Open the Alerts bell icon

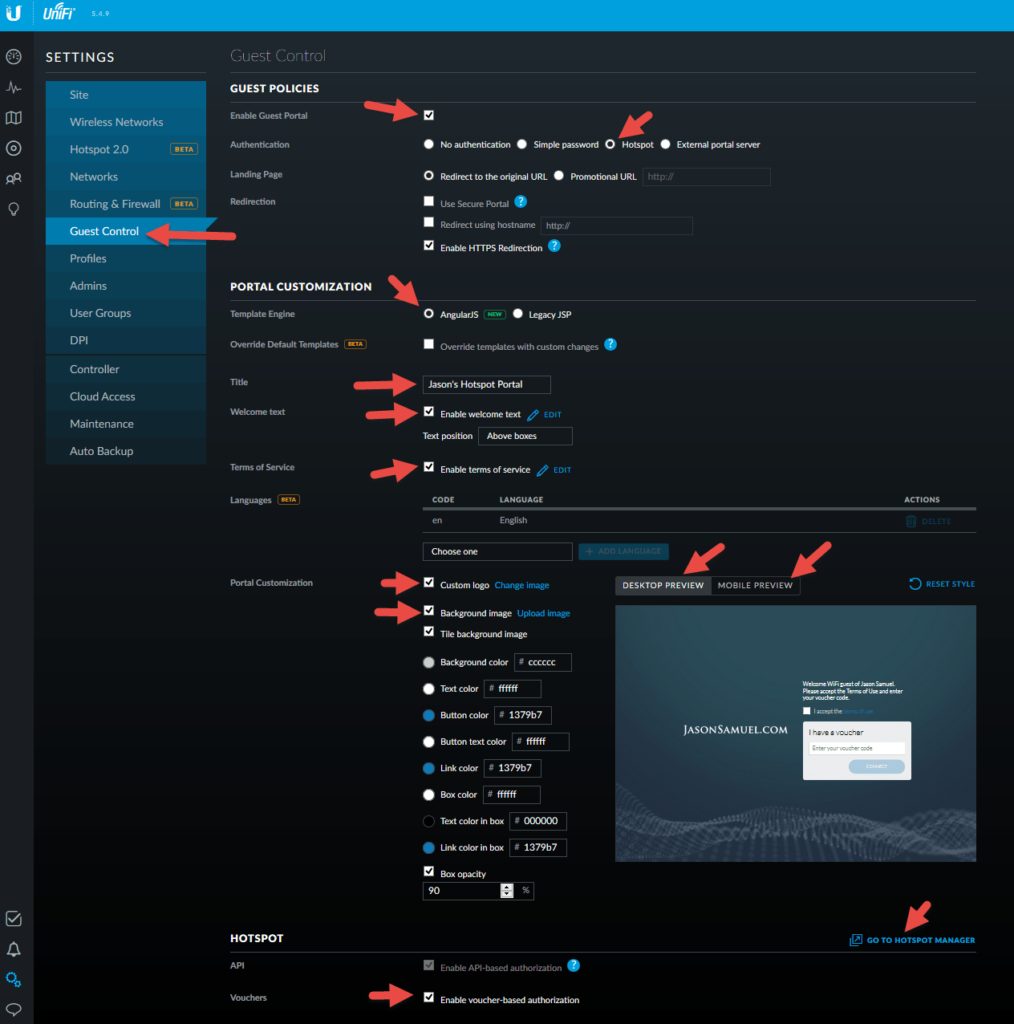click(x=14, y=949)
